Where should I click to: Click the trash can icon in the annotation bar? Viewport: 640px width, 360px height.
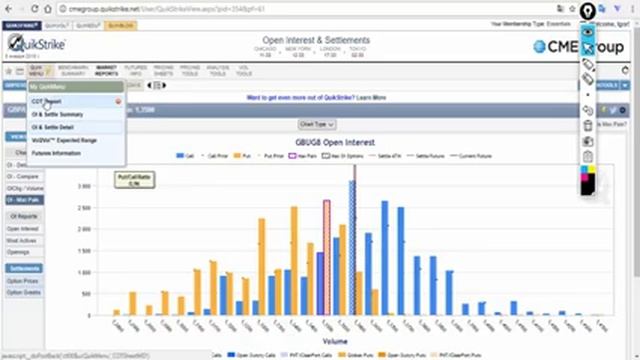[x=588, y=126]
